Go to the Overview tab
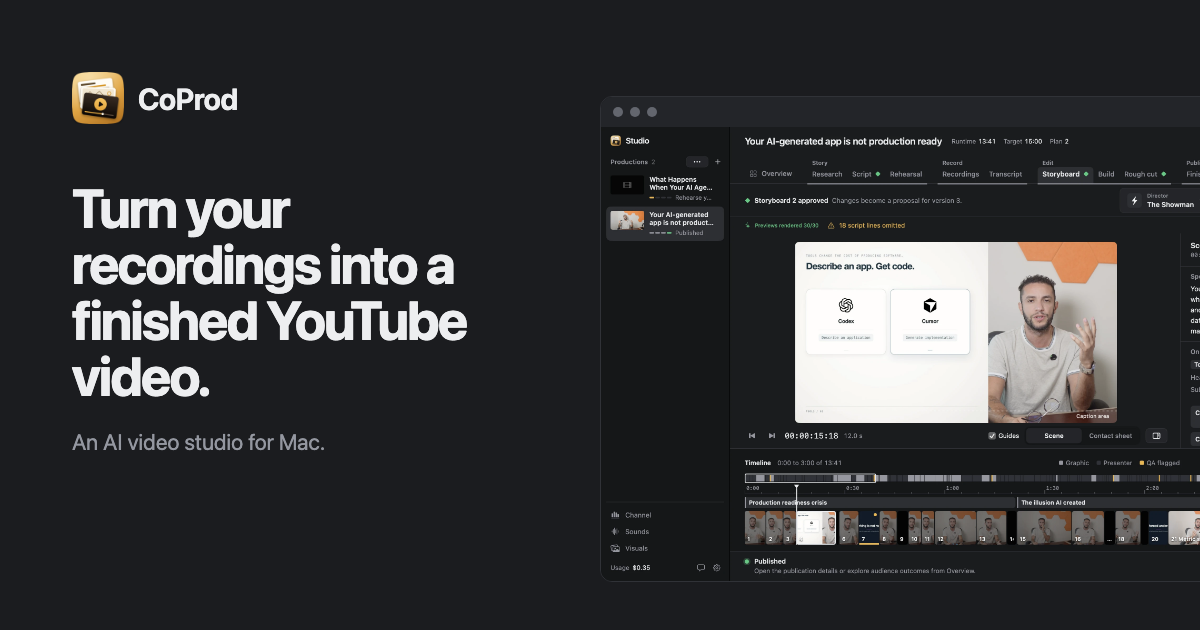Screen dimensions: 1200x630 tap(771, 174)
